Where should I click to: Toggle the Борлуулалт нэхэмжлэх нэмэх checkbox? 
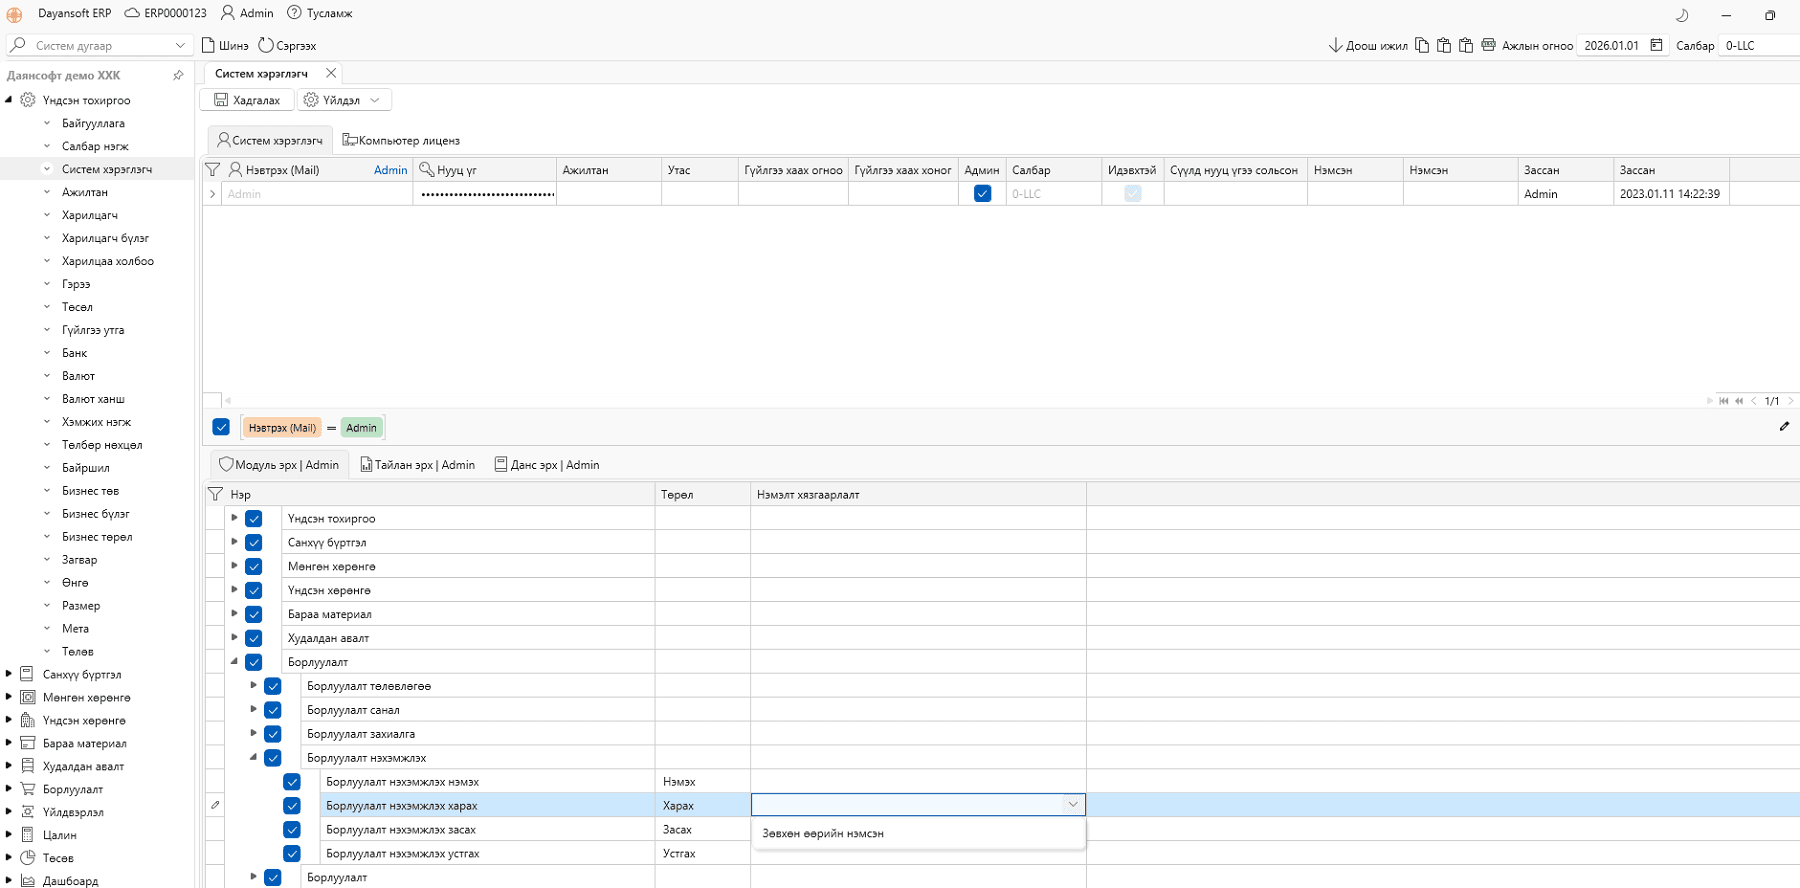coord(292,782)
